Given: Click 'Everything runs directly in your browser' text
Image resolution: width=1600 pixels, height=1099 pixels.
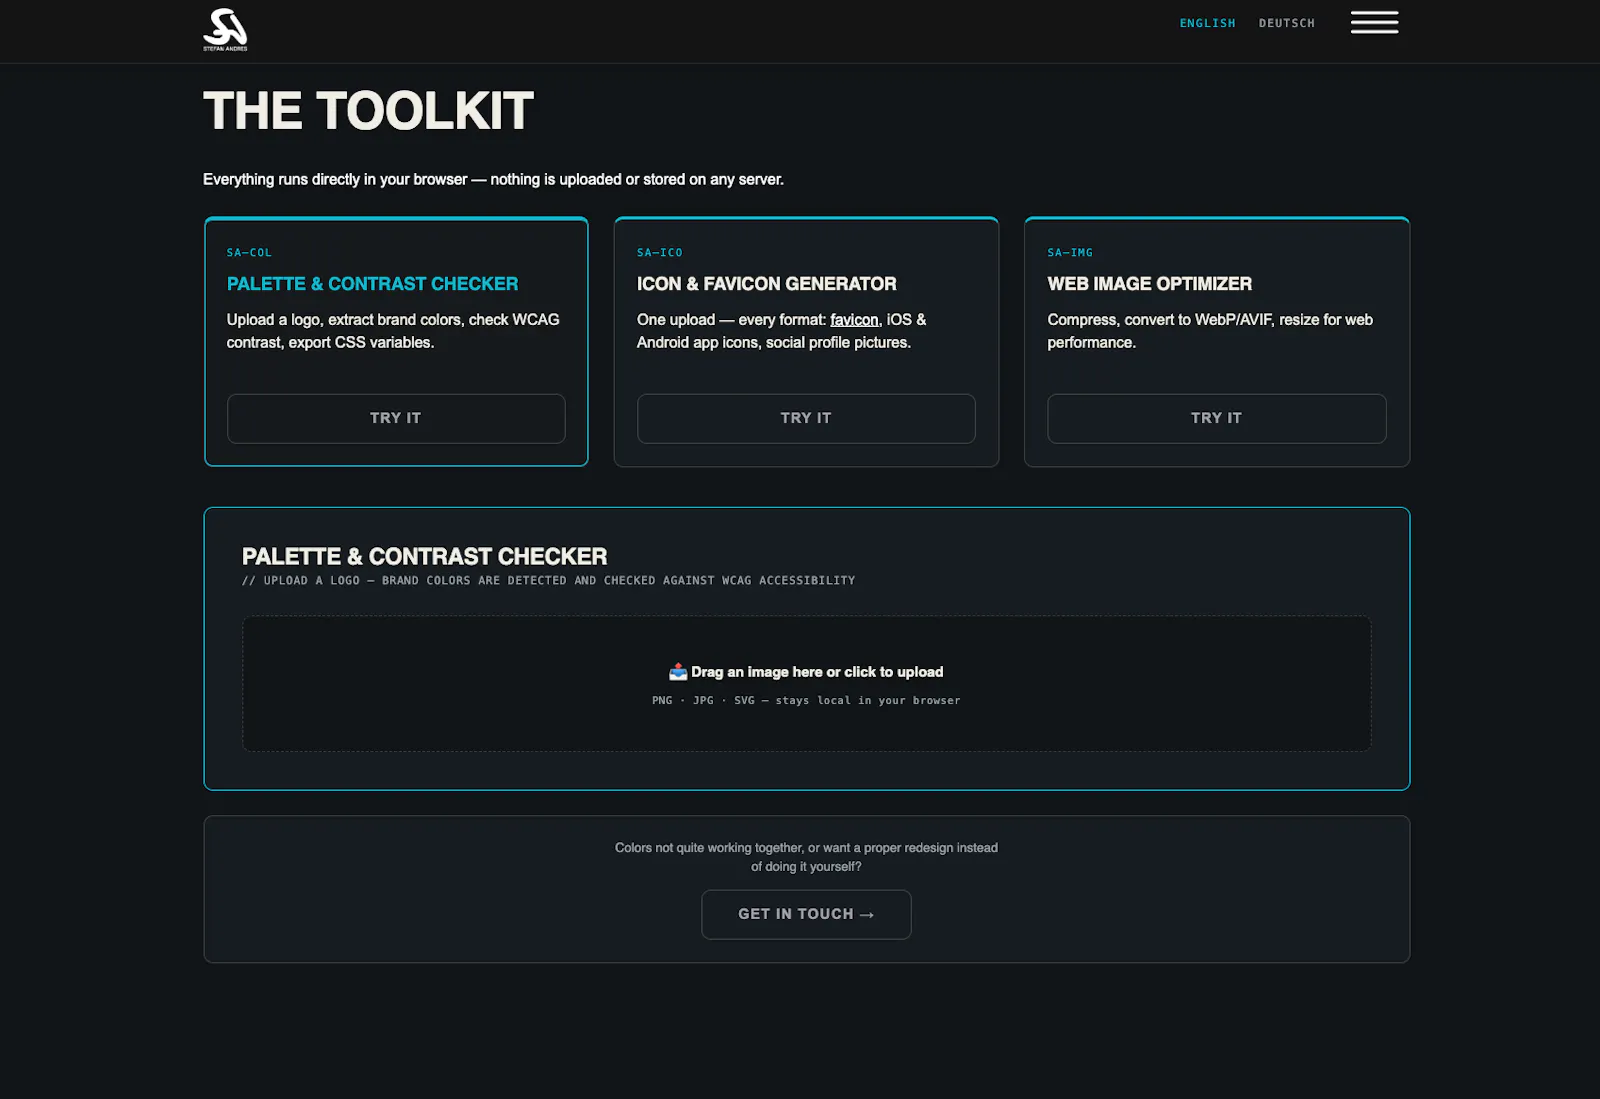Looking at the screenshot, I should click(493, 180).
